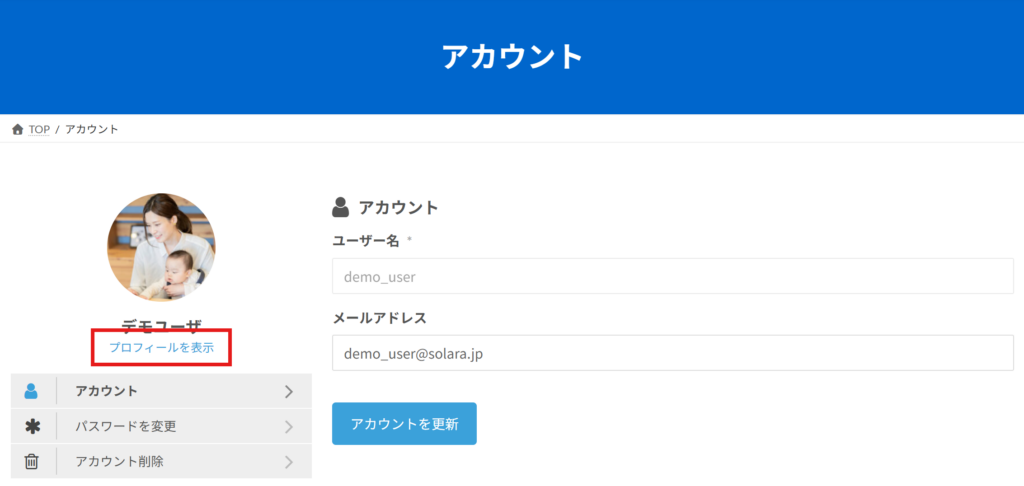1024x486 pixels.
Task: Go to the TOP breadcrumb link
Action: [x=39, y=130]
